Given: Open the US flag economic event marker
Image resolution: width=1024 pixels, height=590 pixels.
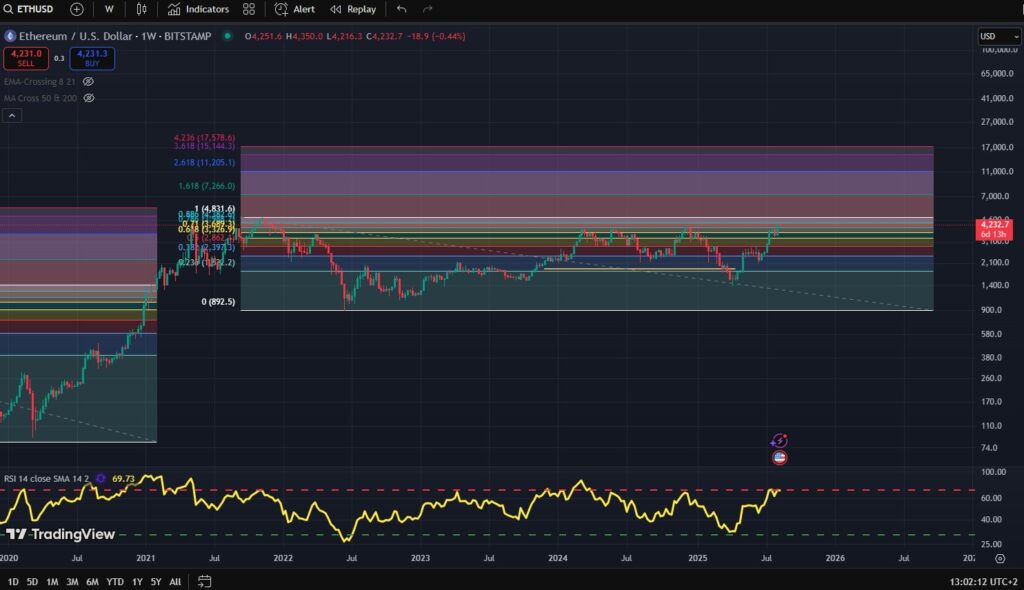Looking at the screenshot, I should pyautogui.click(x=779, y=457).
